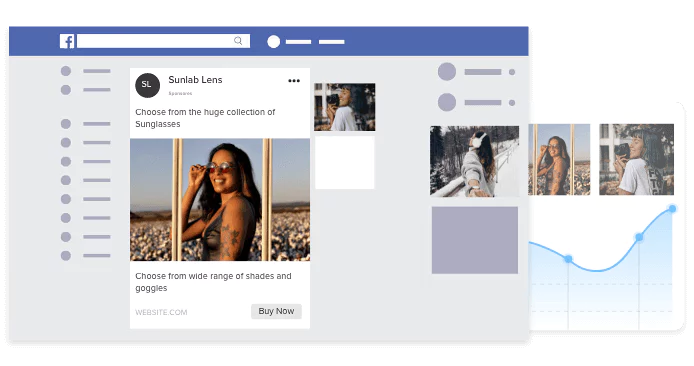Click the highest data point on chart

click(x=672, y=208)
